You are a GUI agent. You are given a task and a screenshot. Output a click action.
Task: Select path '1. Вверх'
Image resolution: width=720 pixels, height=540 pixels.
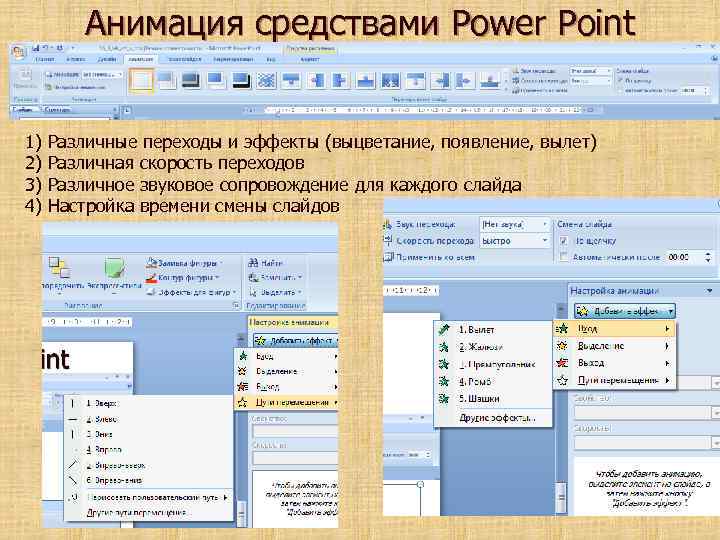click(148, 403)
